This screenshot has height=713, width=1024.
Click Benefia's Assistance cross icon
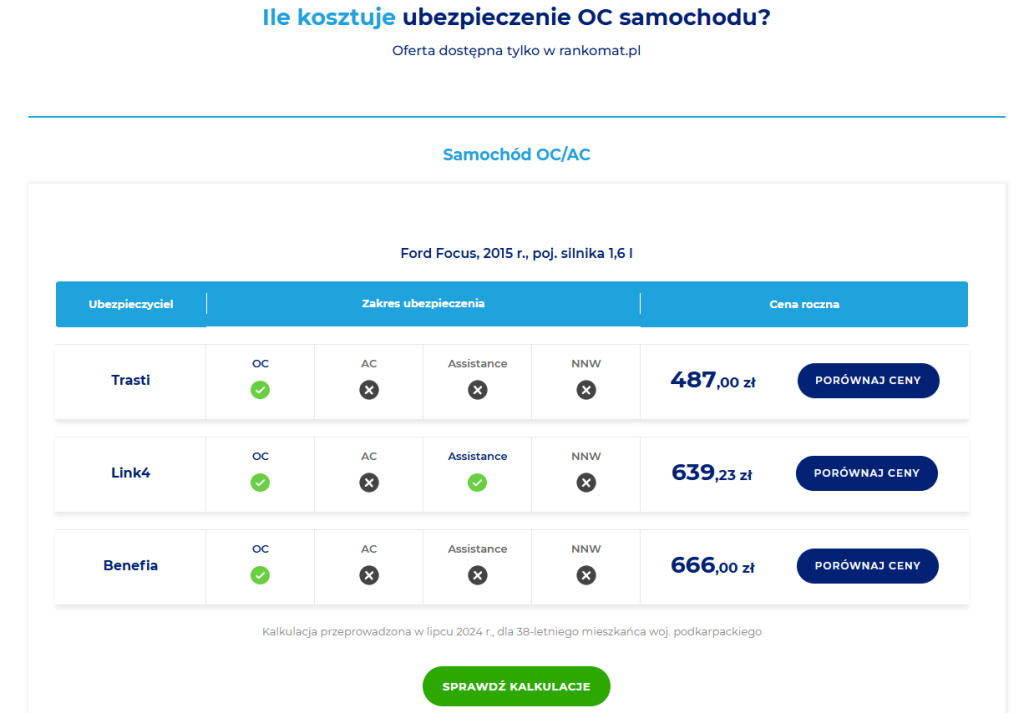[x=478, y=575]
